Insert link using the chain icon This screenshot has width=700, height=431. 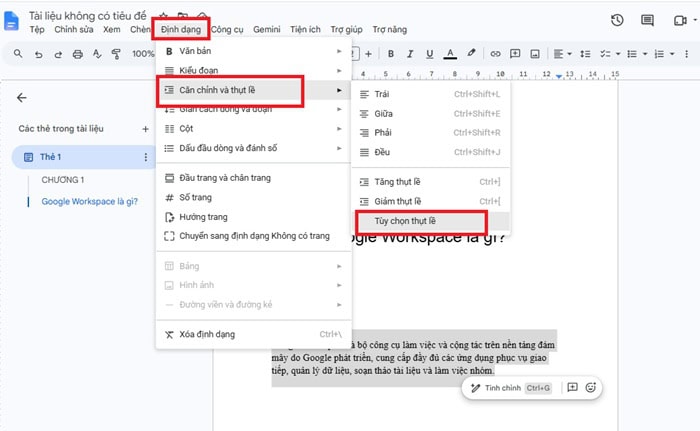point(495,54)
